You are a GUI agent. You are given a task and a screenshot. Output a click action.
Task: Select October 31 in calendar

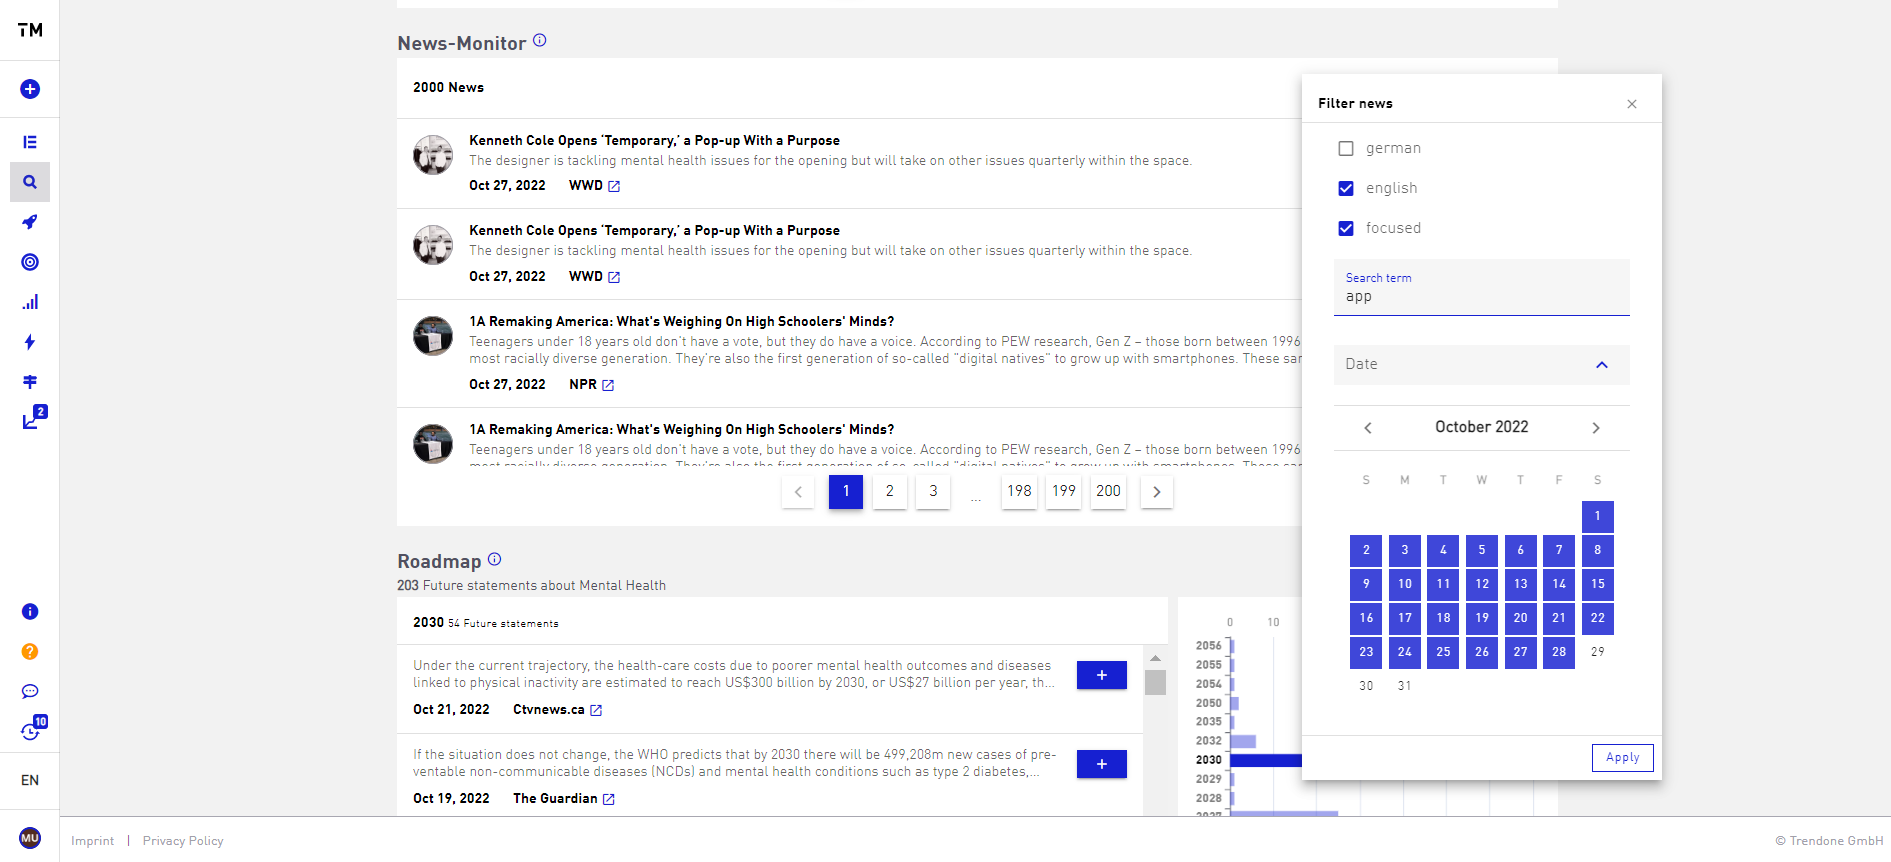1405,686
